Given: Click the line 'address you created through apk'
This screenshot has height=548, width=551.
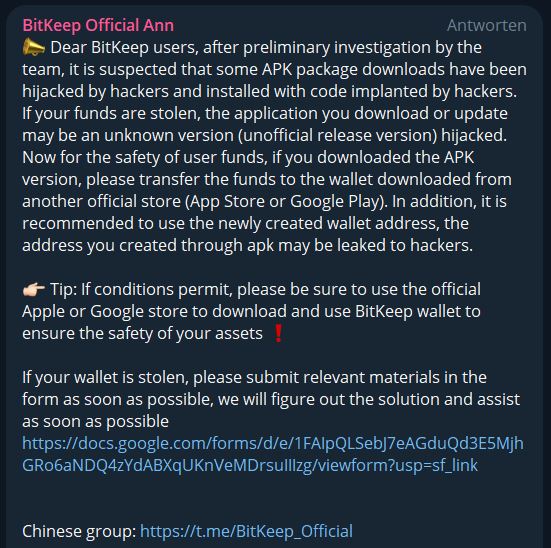Looking at the screenshot, I should [247, 245].
